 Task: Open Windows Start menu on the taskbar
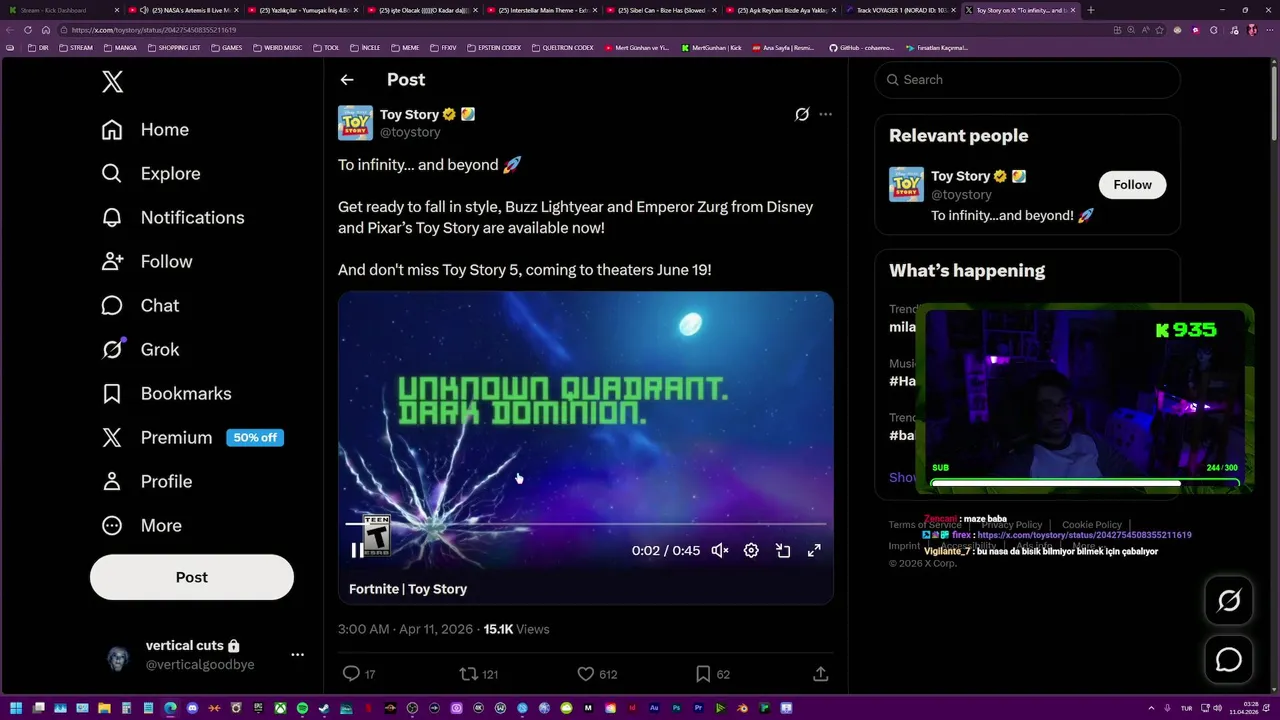coord(16,709)
